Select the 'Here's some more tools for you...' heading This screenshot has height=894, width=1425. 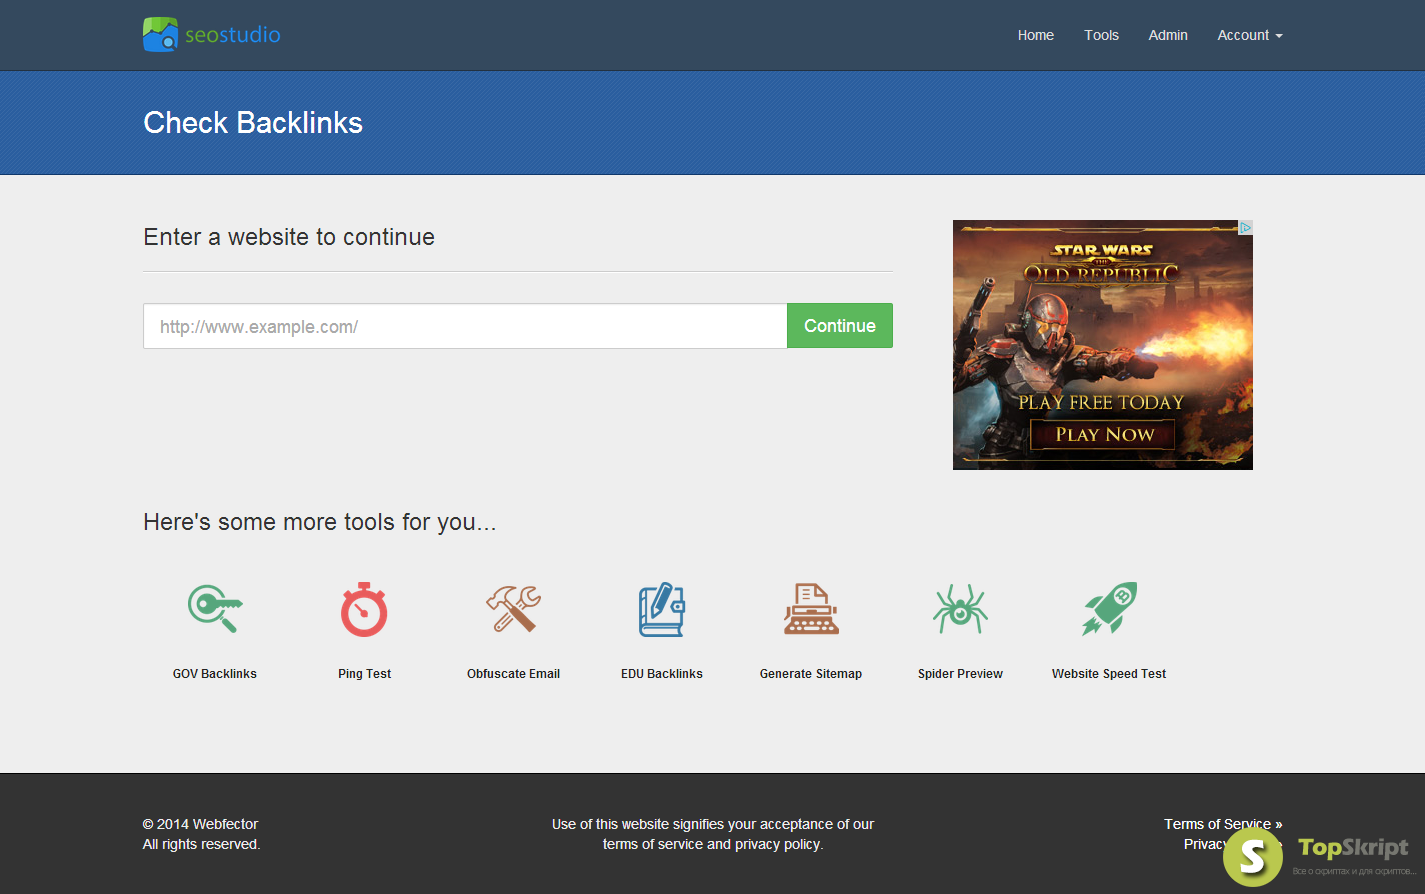click(320, 522)
